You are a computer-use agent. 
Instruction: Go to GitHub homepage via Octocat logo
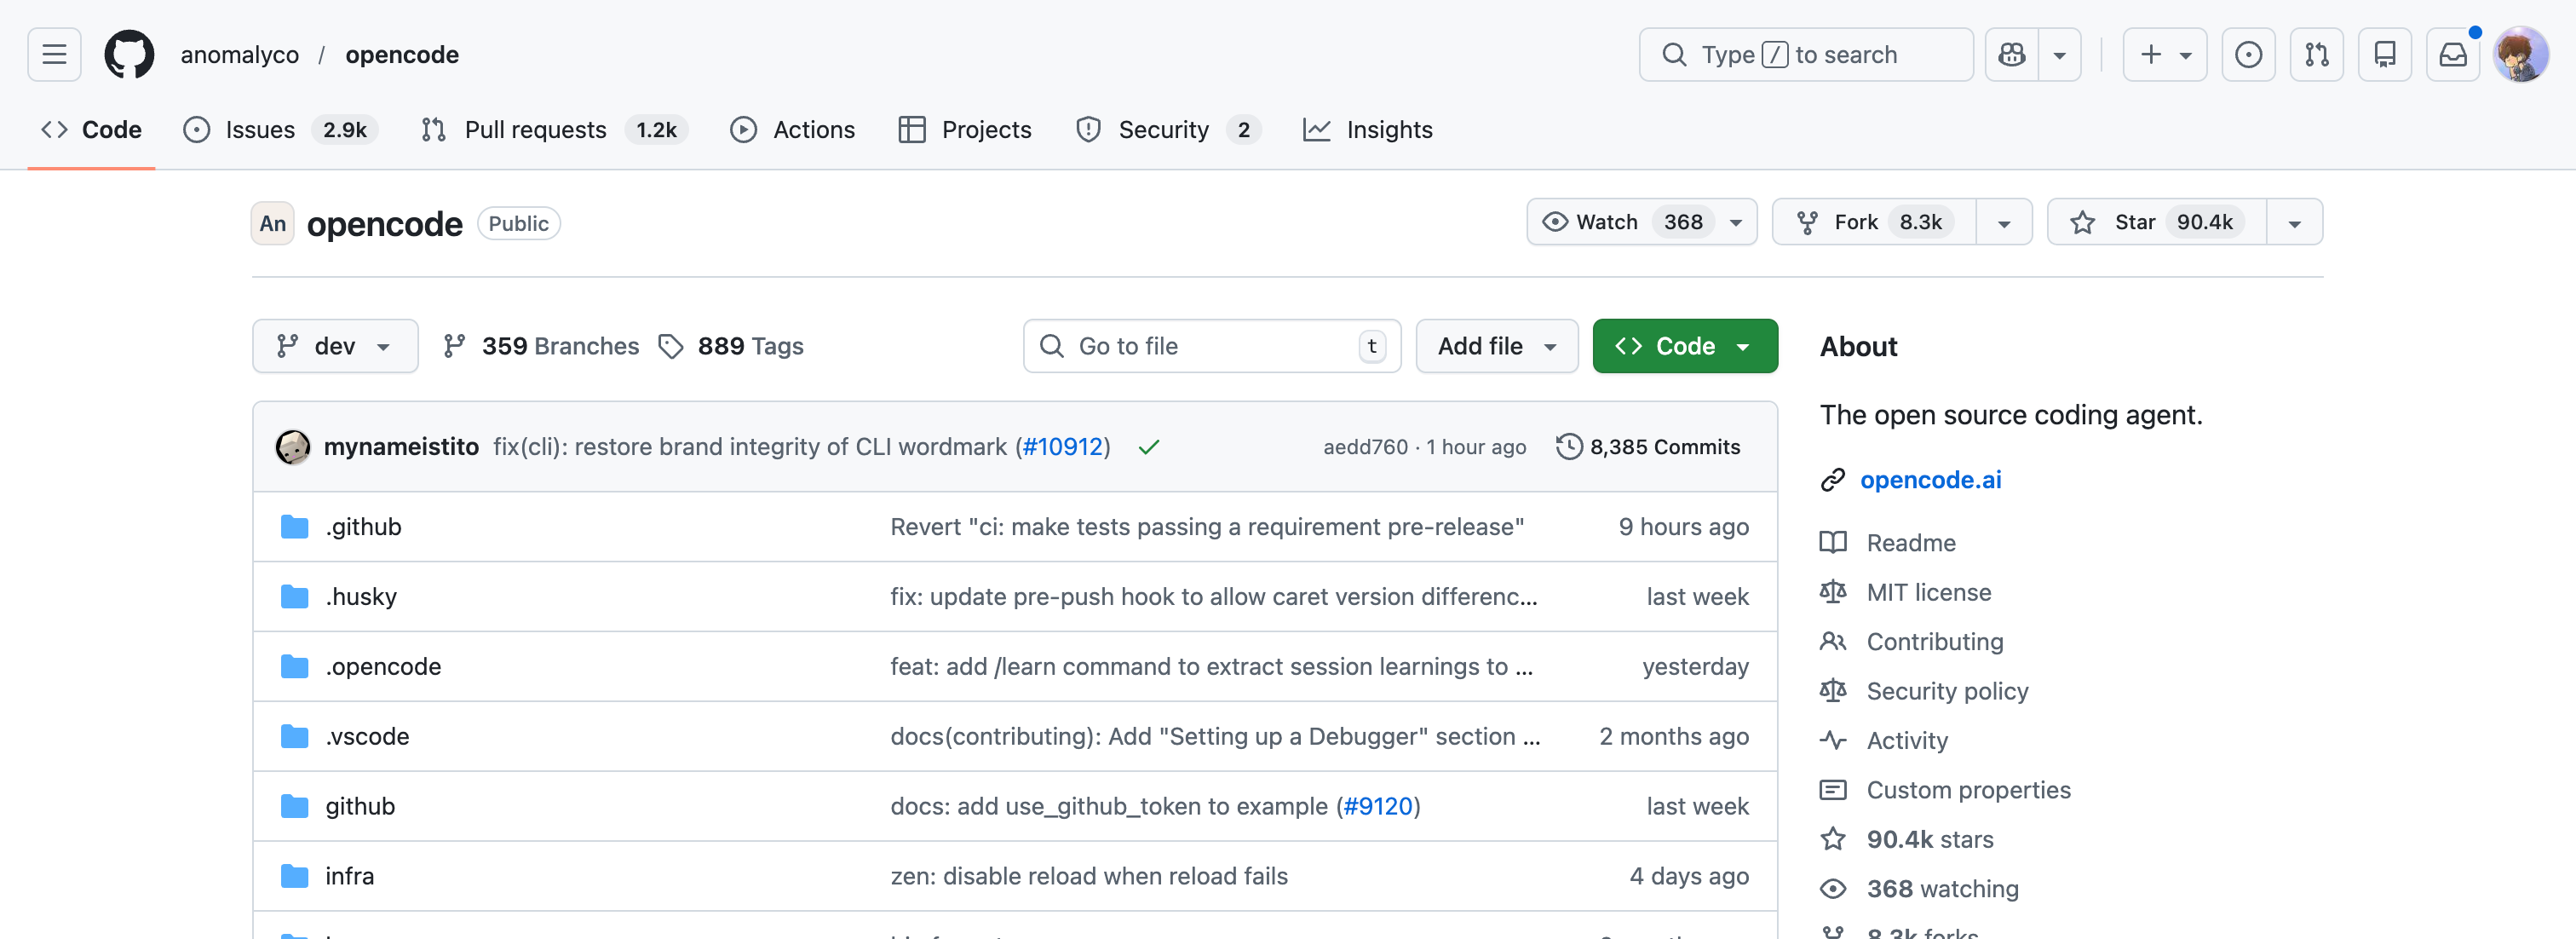click(x=129, y=54)
